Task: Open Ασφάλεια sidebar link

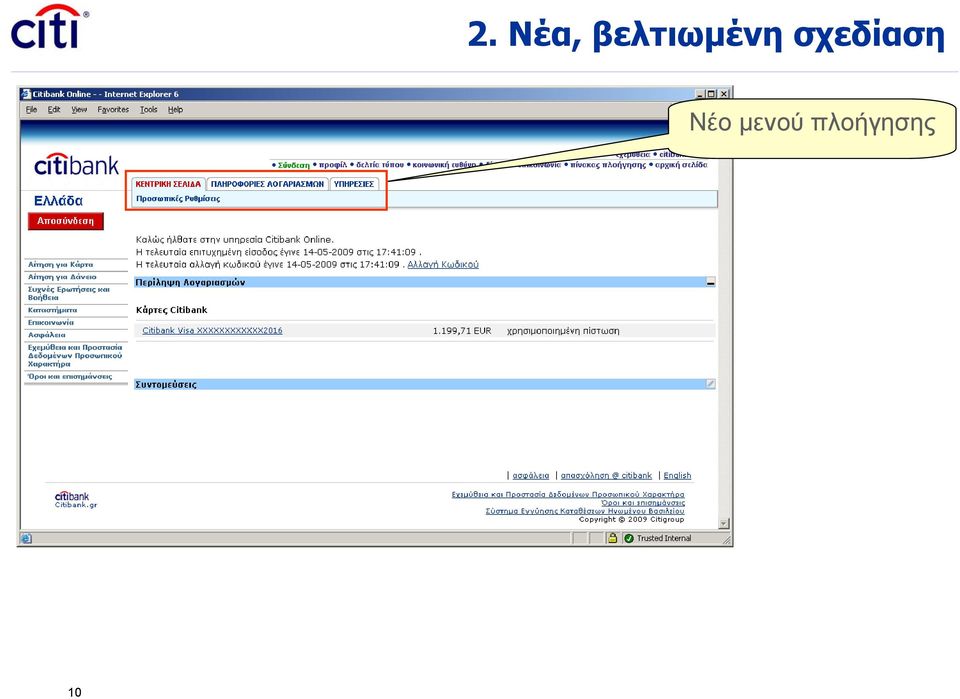Action: [x=47, y=335]
